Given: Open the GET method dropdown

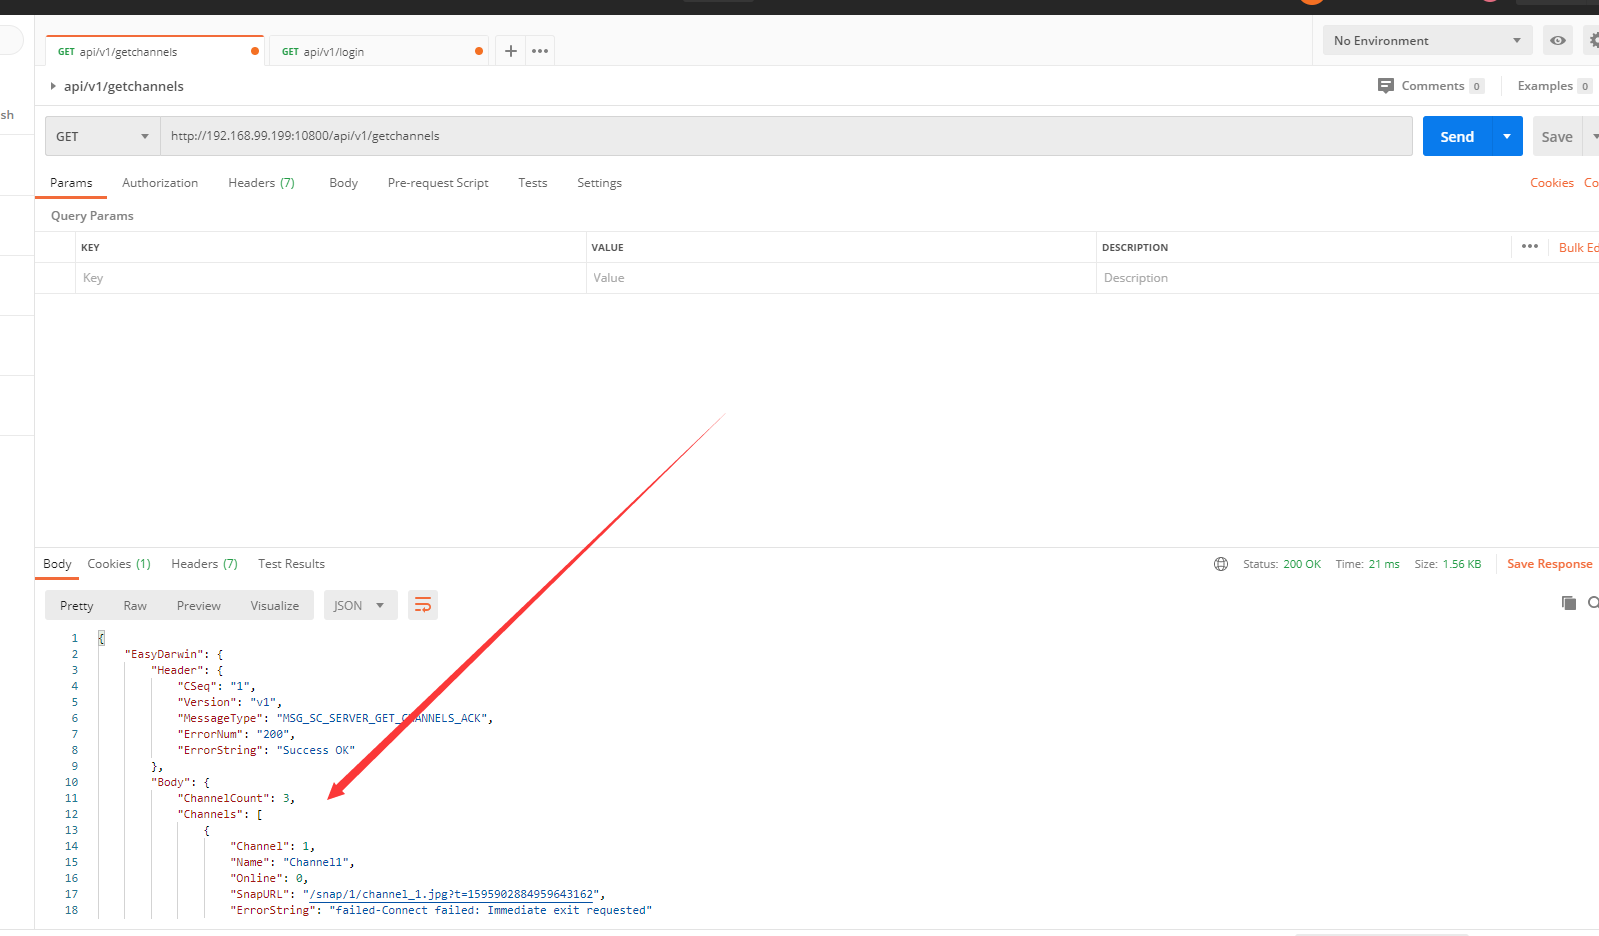Looking at the screenshot, I should point(102,136).
